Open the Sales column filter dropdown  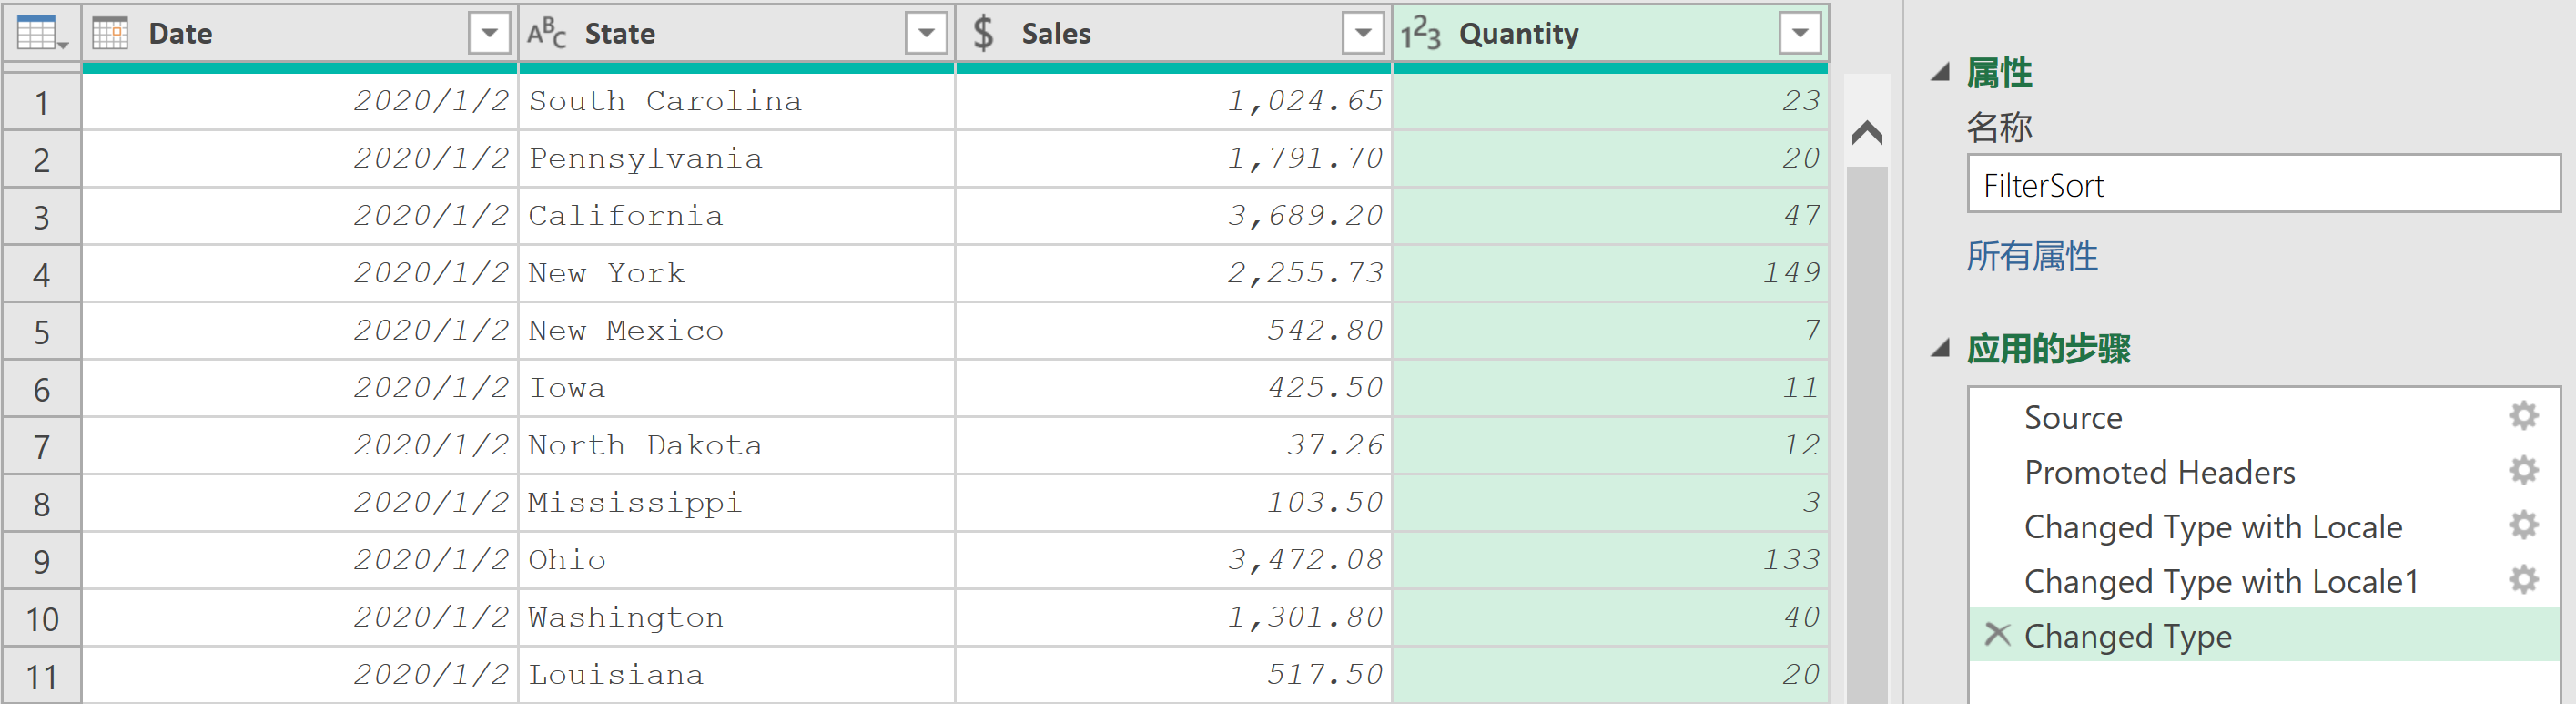[1363, 33]
